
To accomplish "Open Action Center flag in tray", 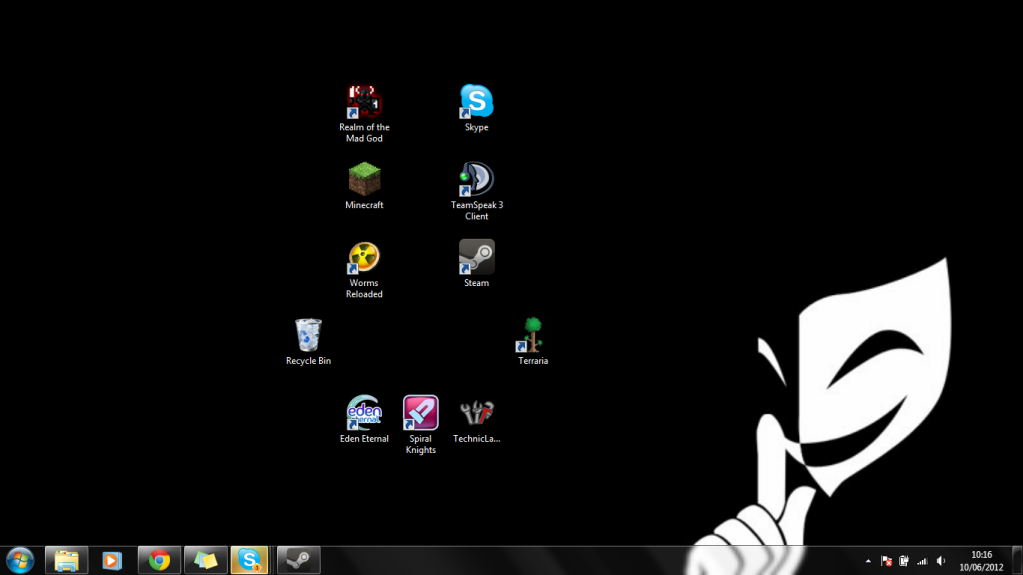I will pyautogui.click(x=886, y=561).
